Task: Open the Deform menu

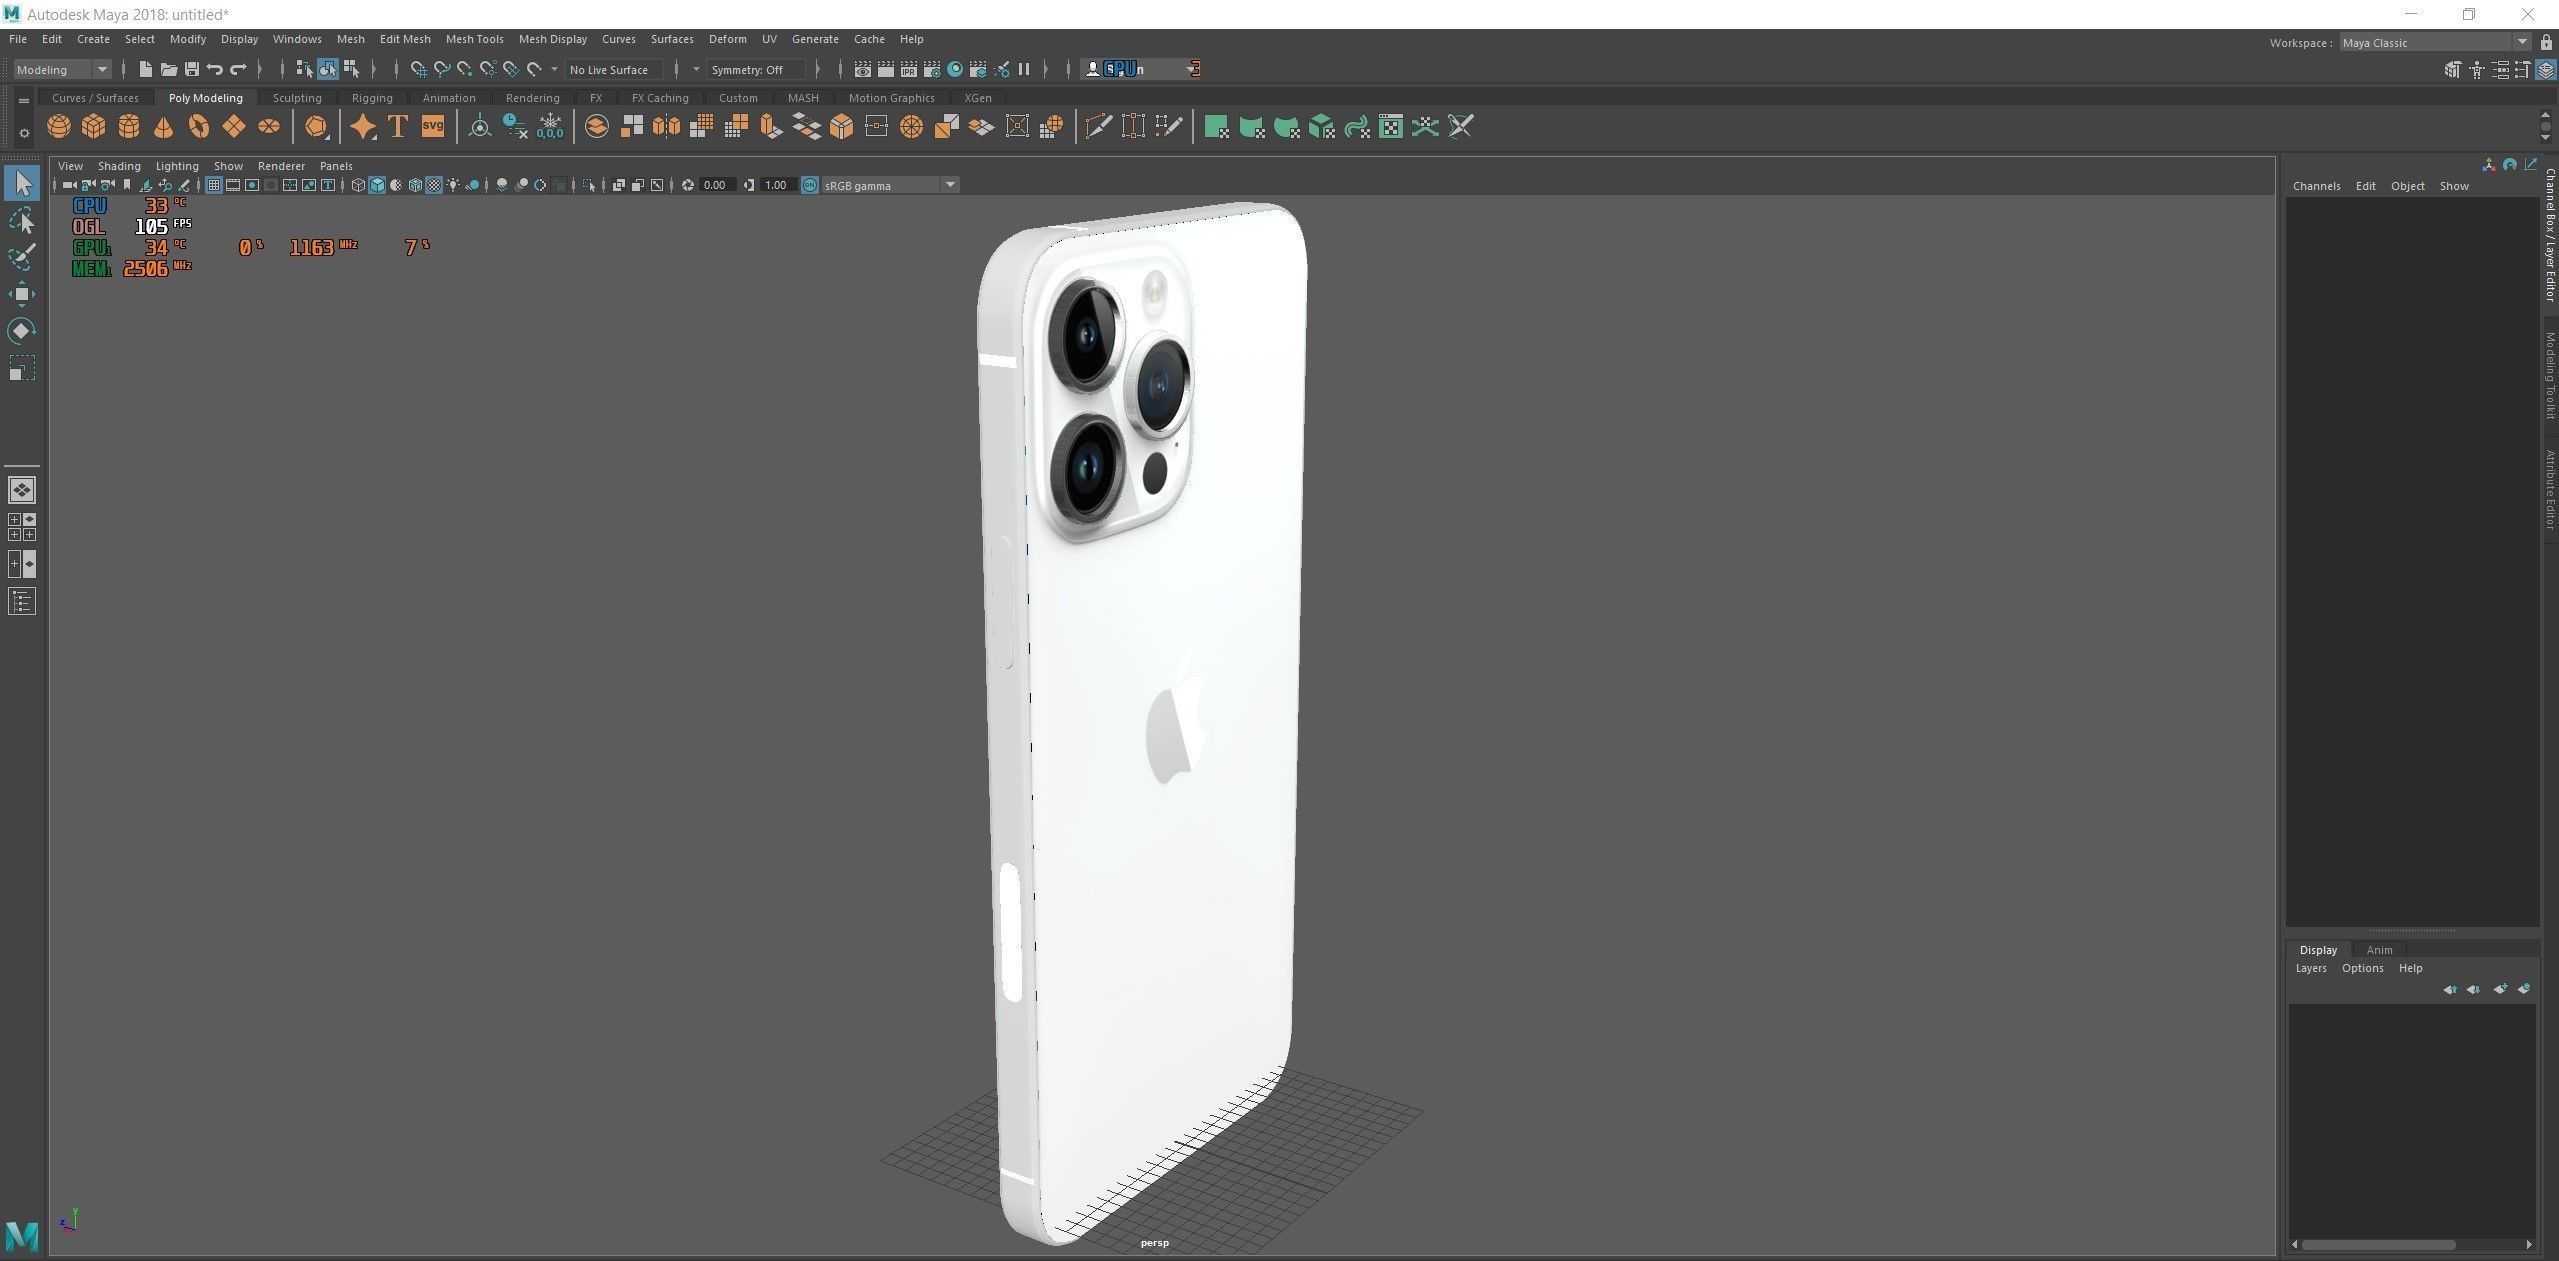Action: click(727, 39)
